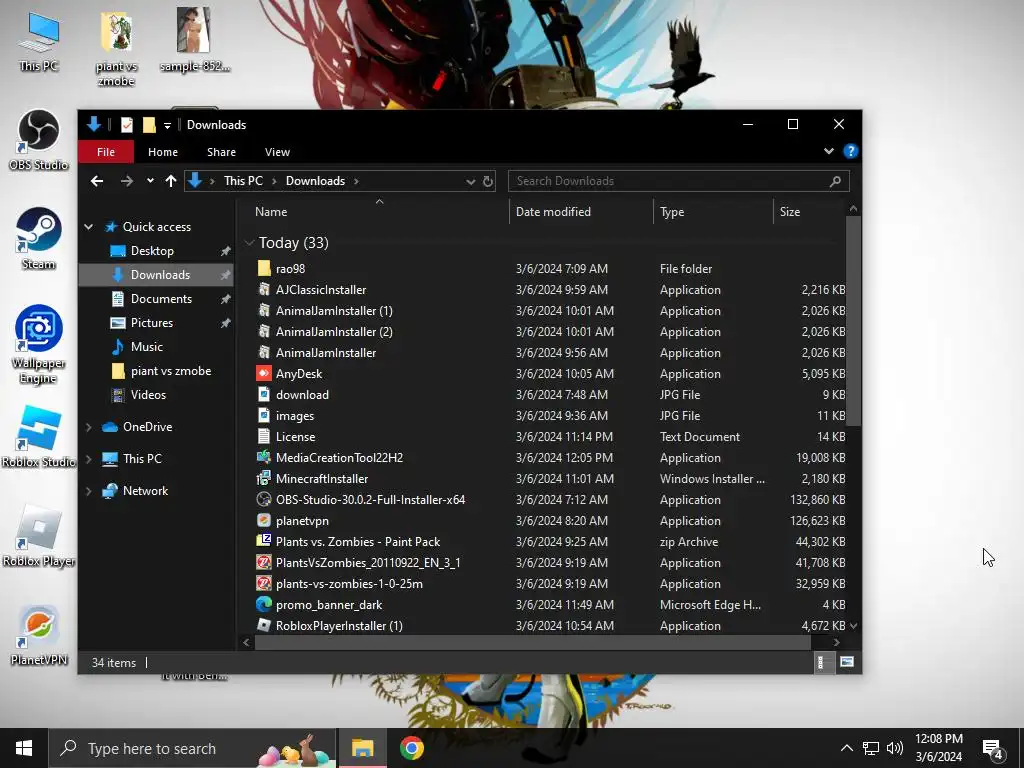
Task: Open the File menu tab
Action: 106,152
